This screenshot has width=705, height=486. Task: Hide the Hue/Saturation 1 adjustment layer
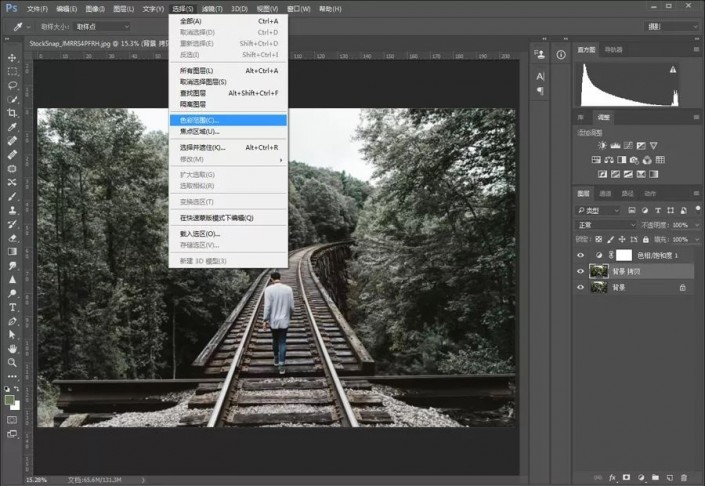pos(582,255)
